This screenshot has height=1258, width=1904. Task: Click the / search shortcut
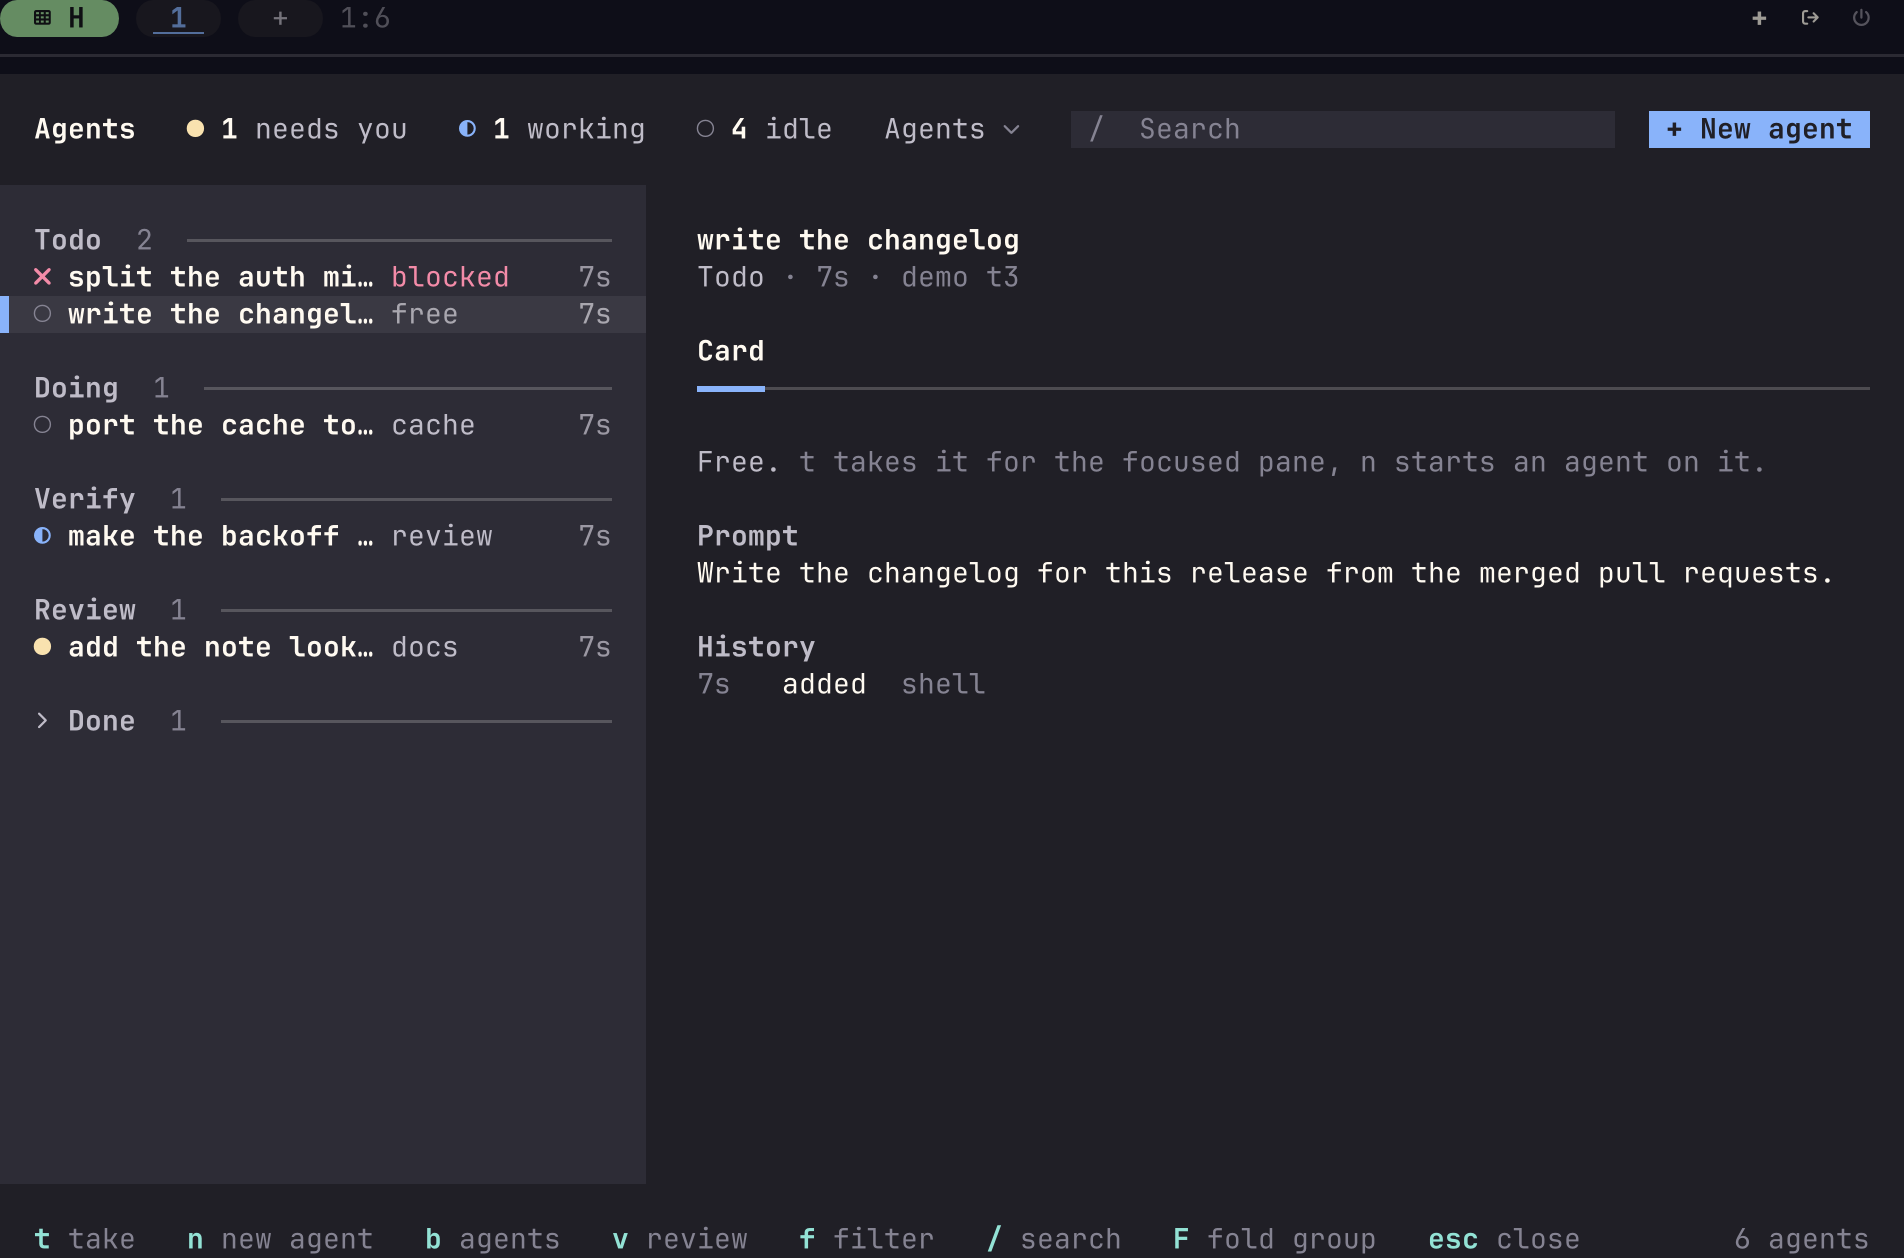(1053, 1239)
